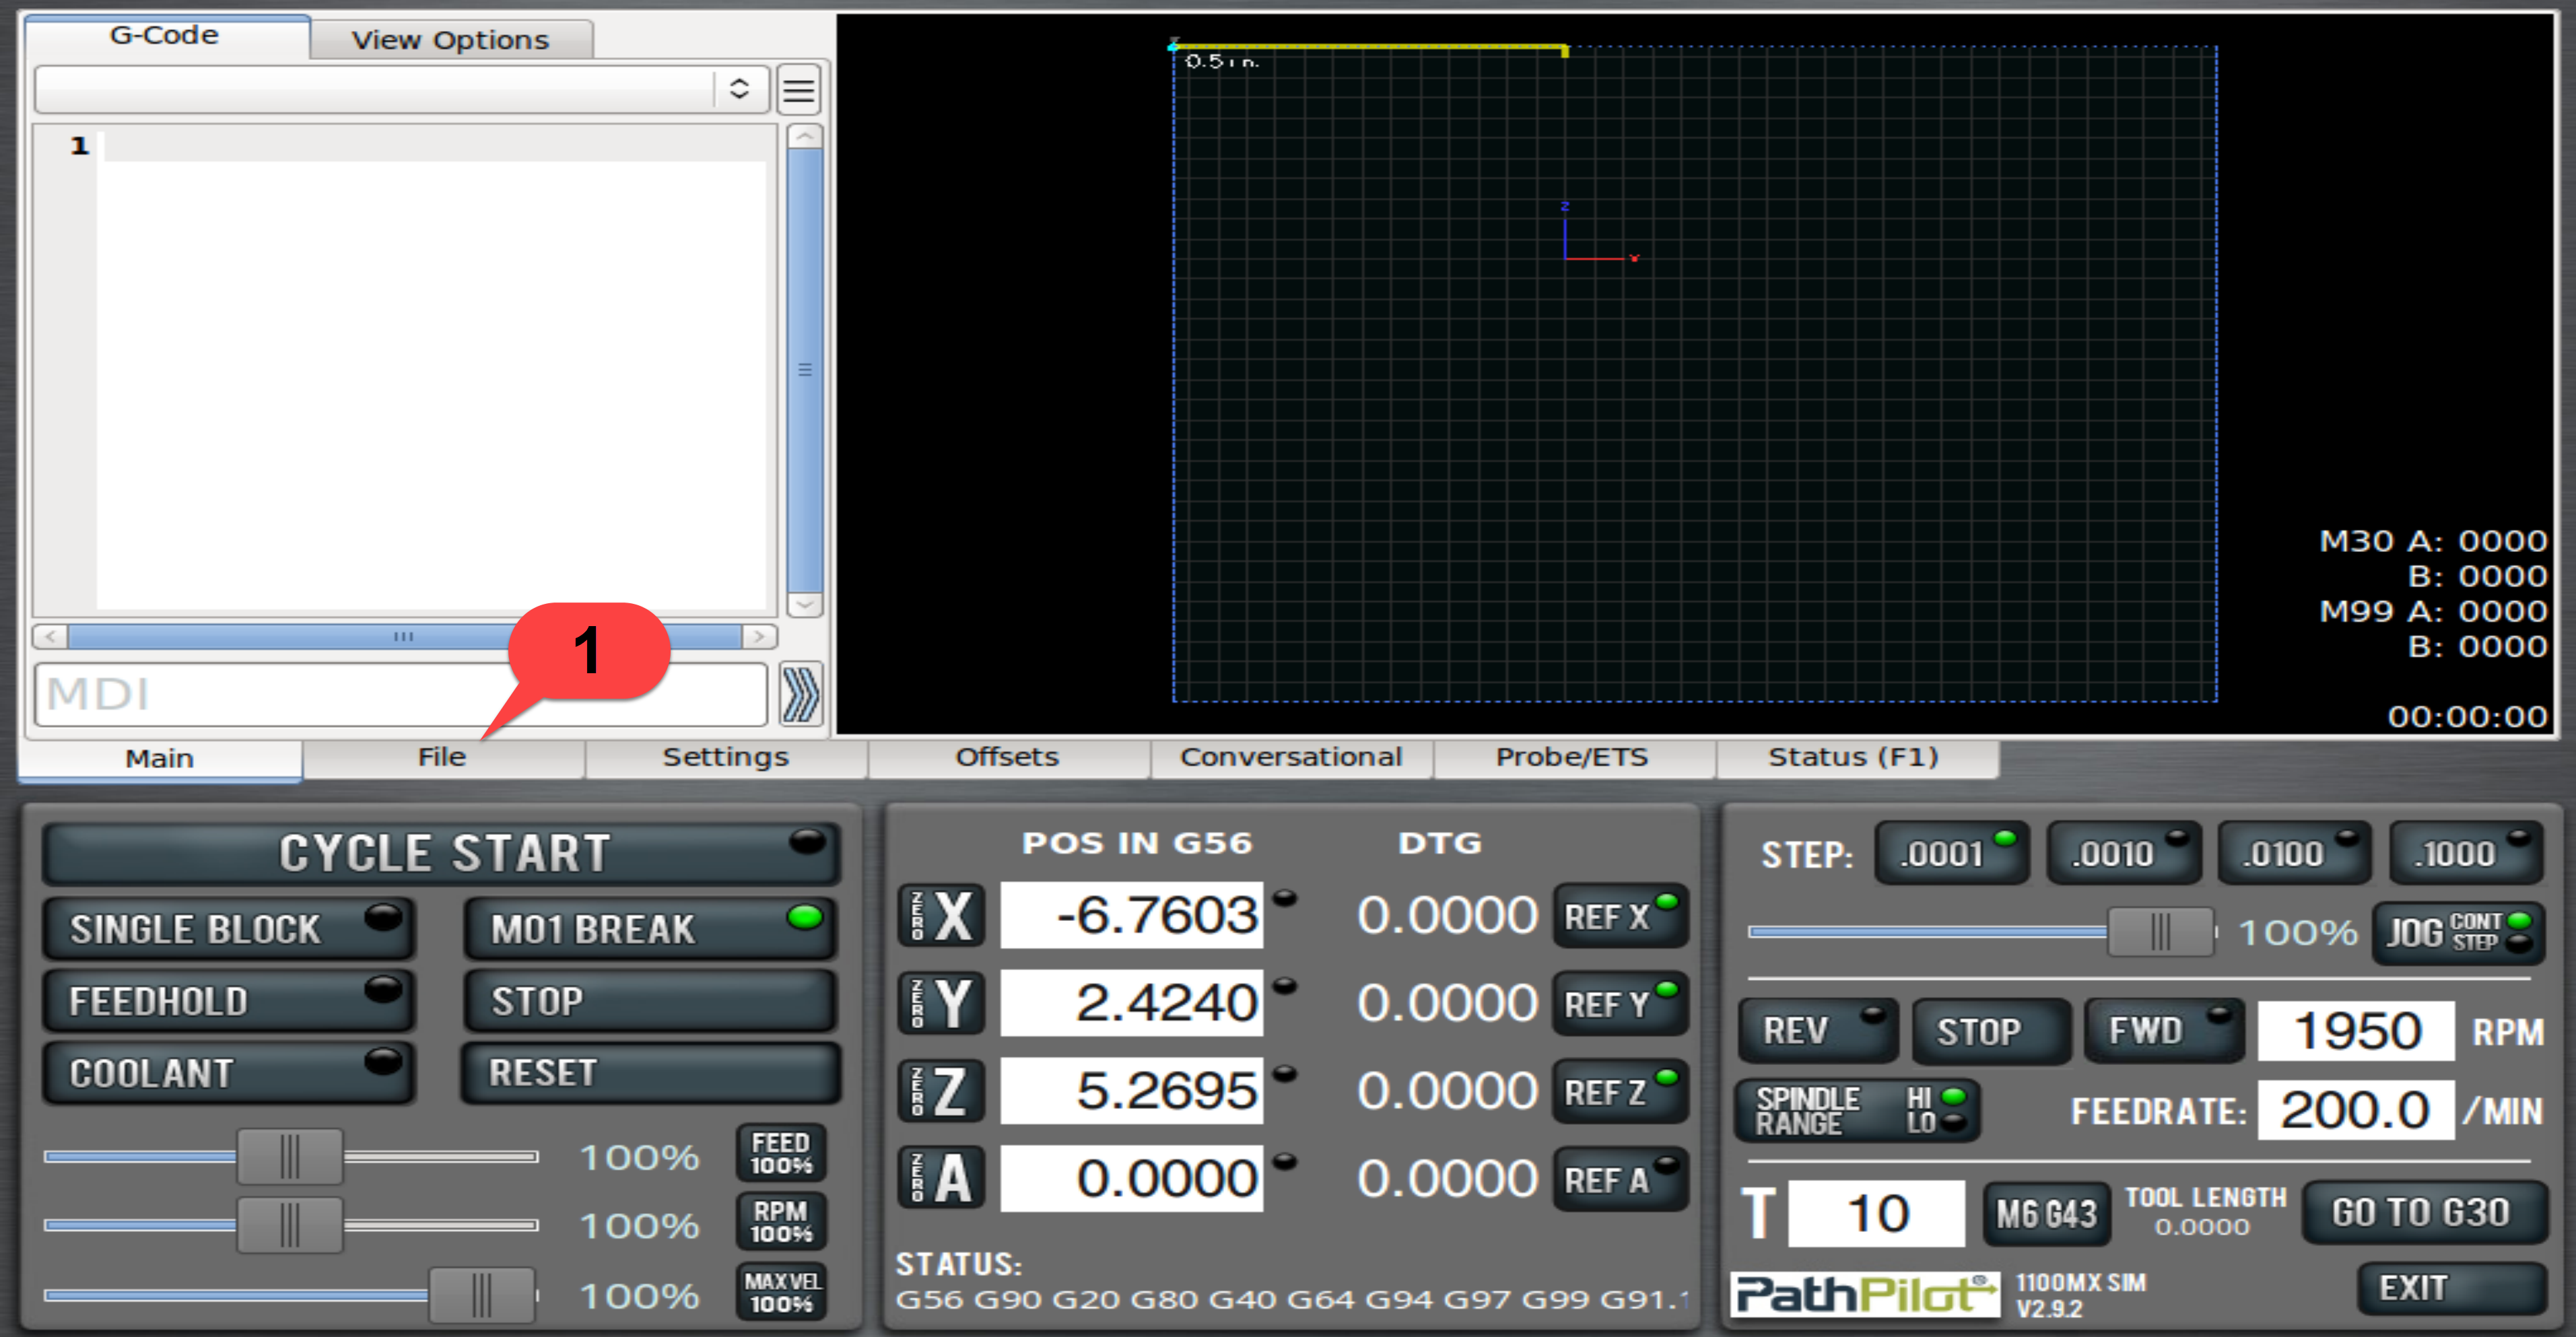Screen dimensions: 2576x1337
Task: Open the G-code hamburger menu icon
Action: coord(798,90)
